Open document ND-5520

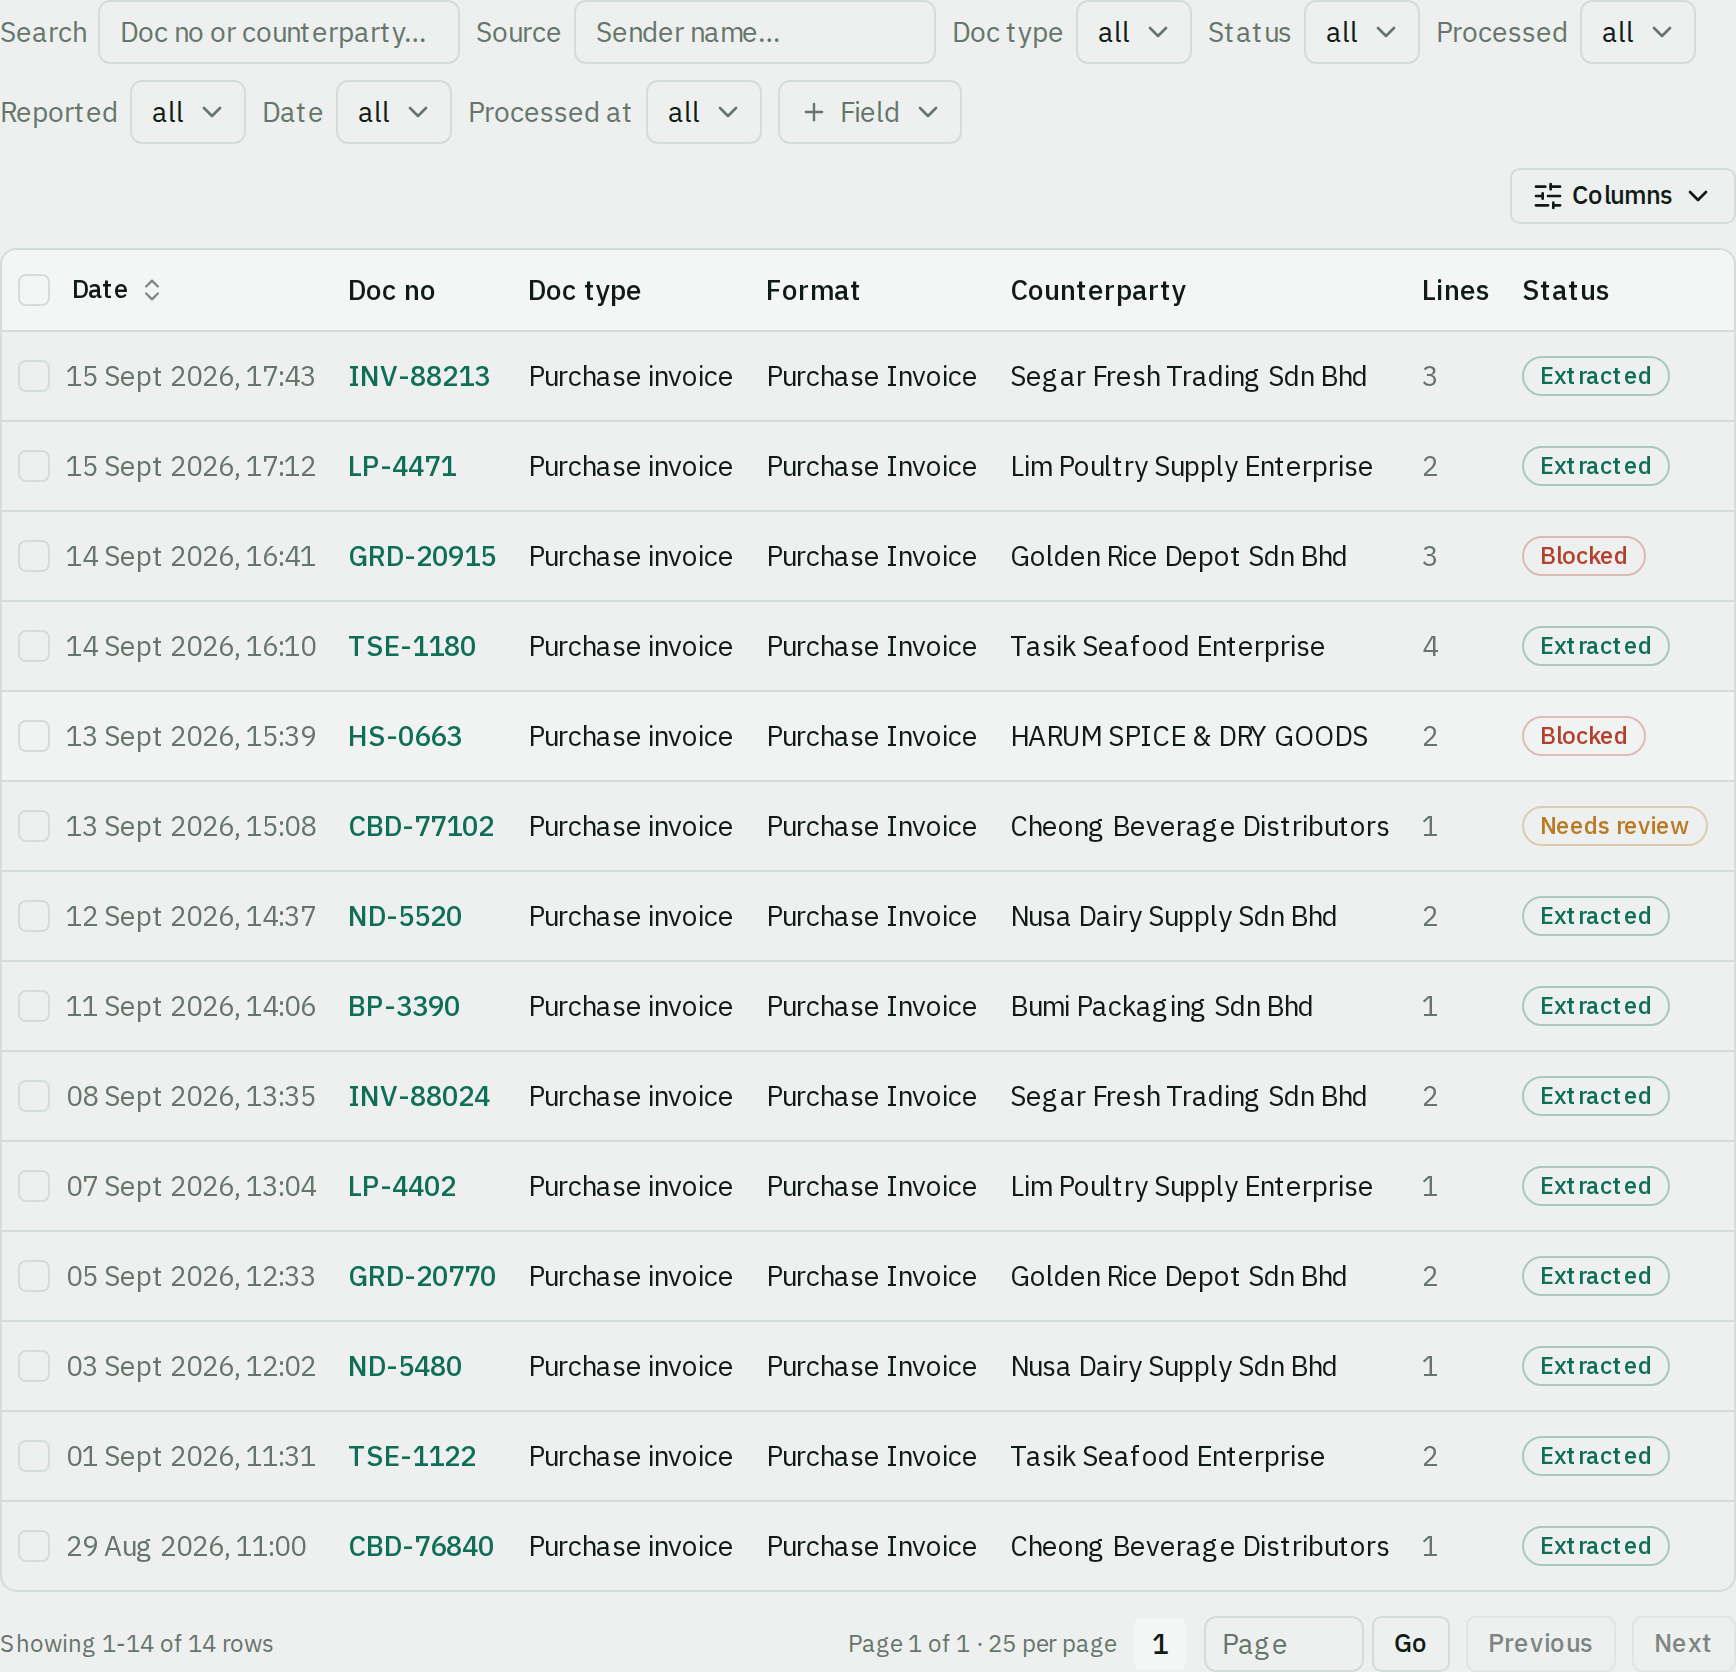point(405,916)
